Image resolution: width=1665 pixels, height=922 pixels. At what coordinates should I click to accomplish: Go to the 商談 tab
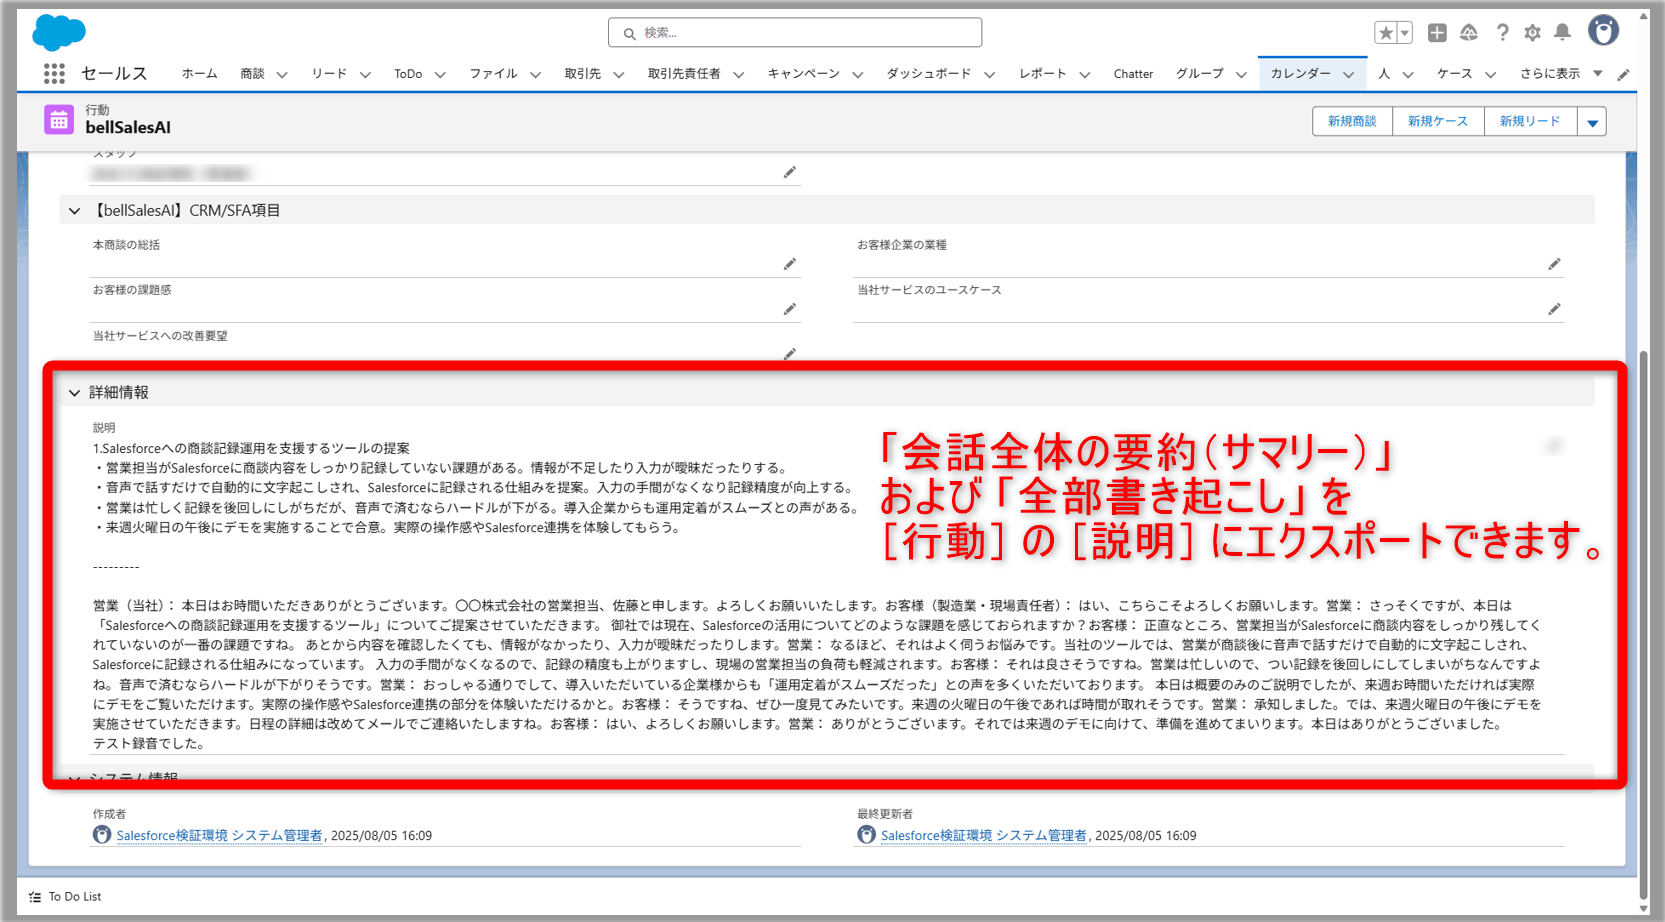252,74
